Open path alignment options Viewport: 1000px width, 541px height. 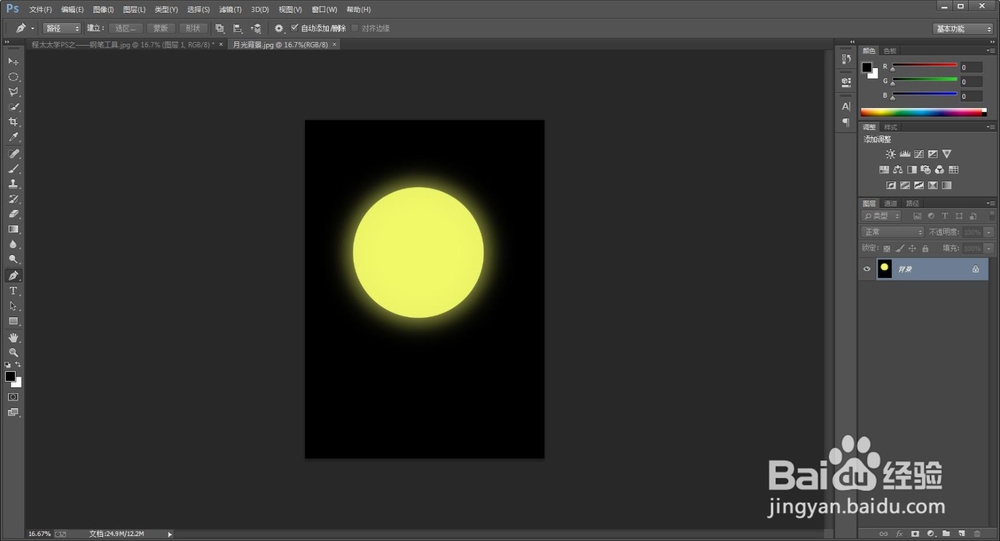[x=237, y=28]
